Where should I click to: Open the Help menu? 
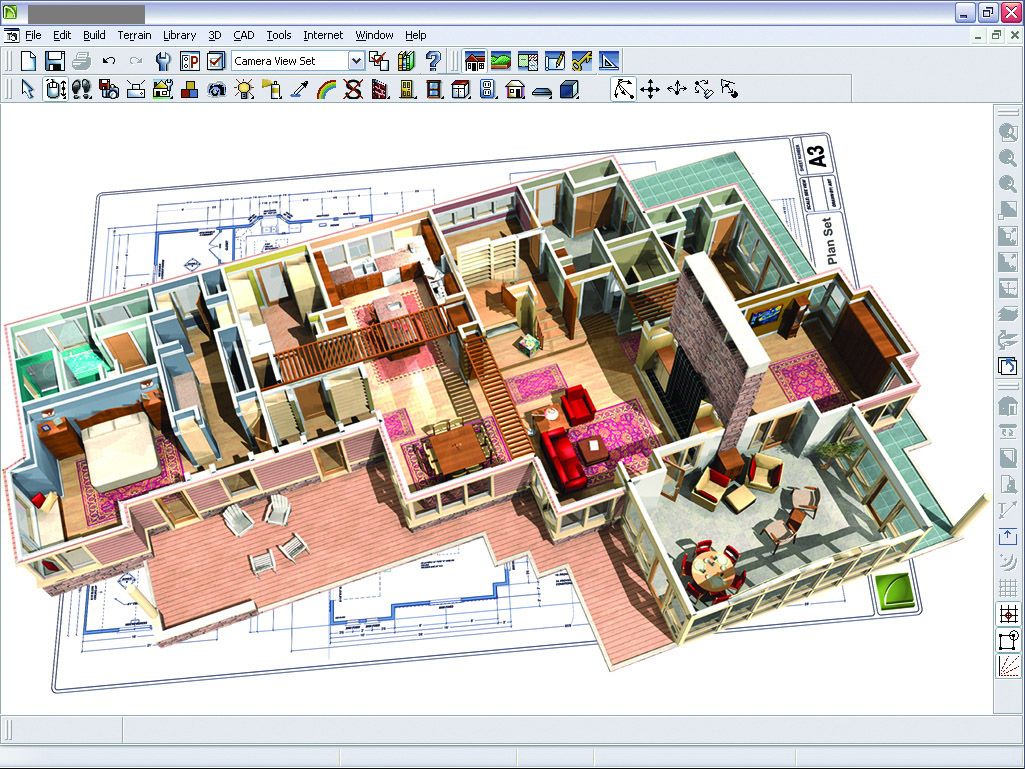tap(415, 35)
